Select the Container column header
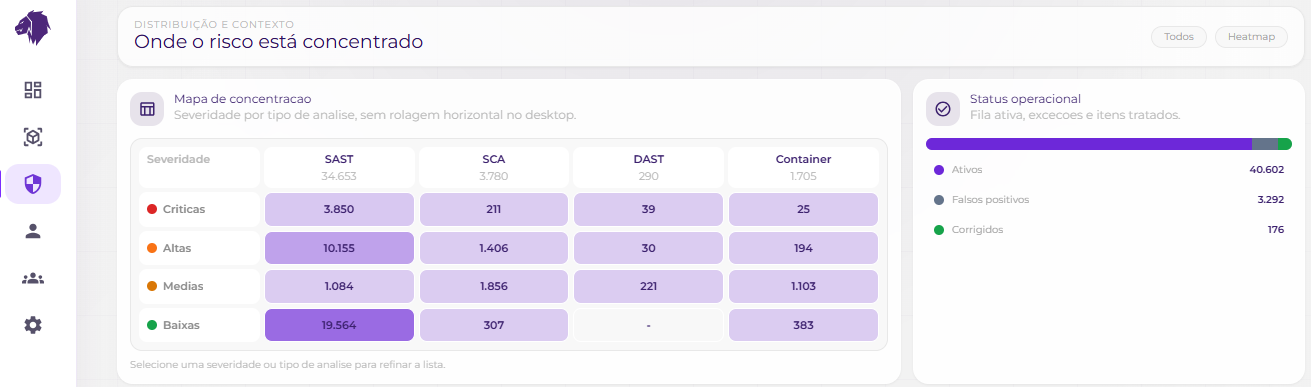The width and height of the screenshot is (1311, 387). pos(803,167)
